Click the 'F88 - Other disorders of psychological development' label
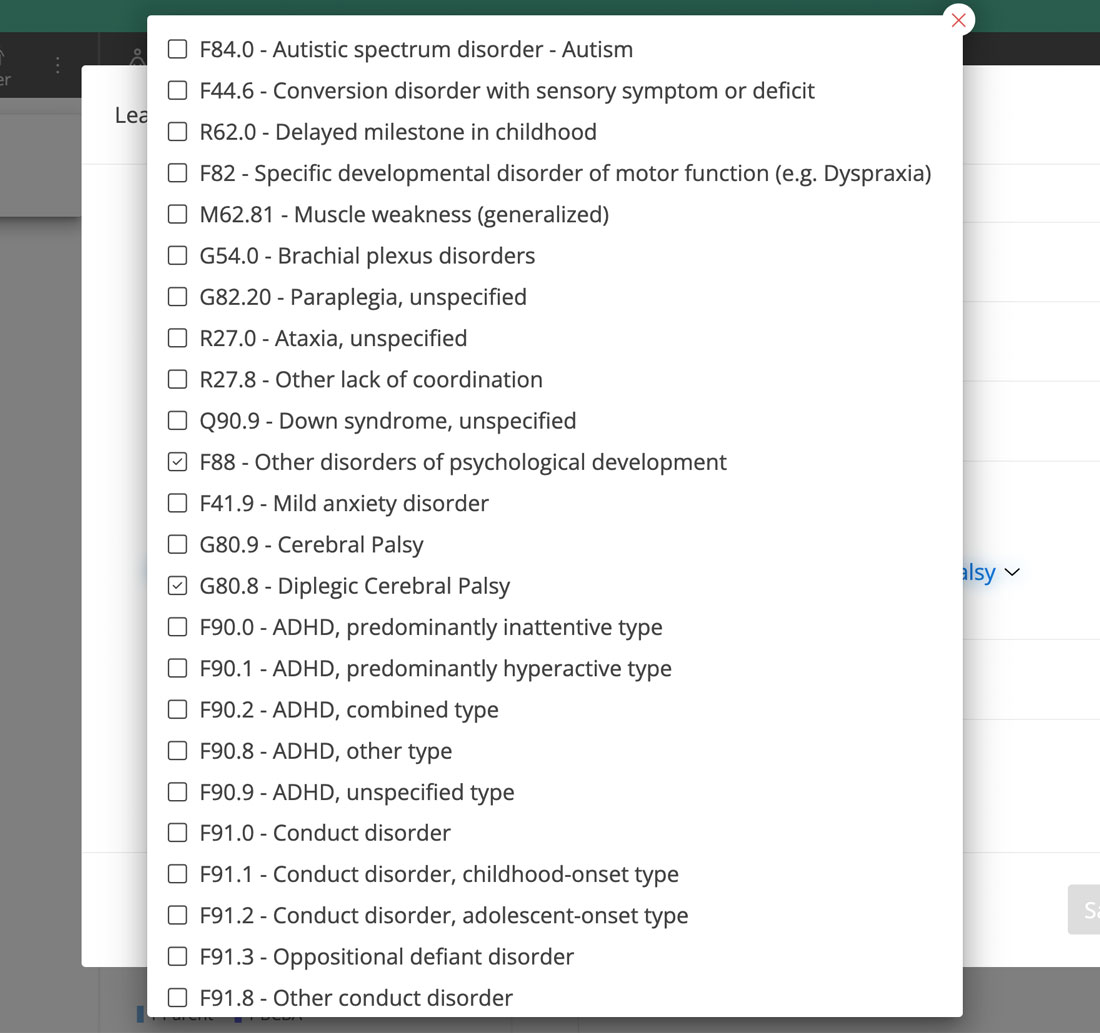 (463, 462)
